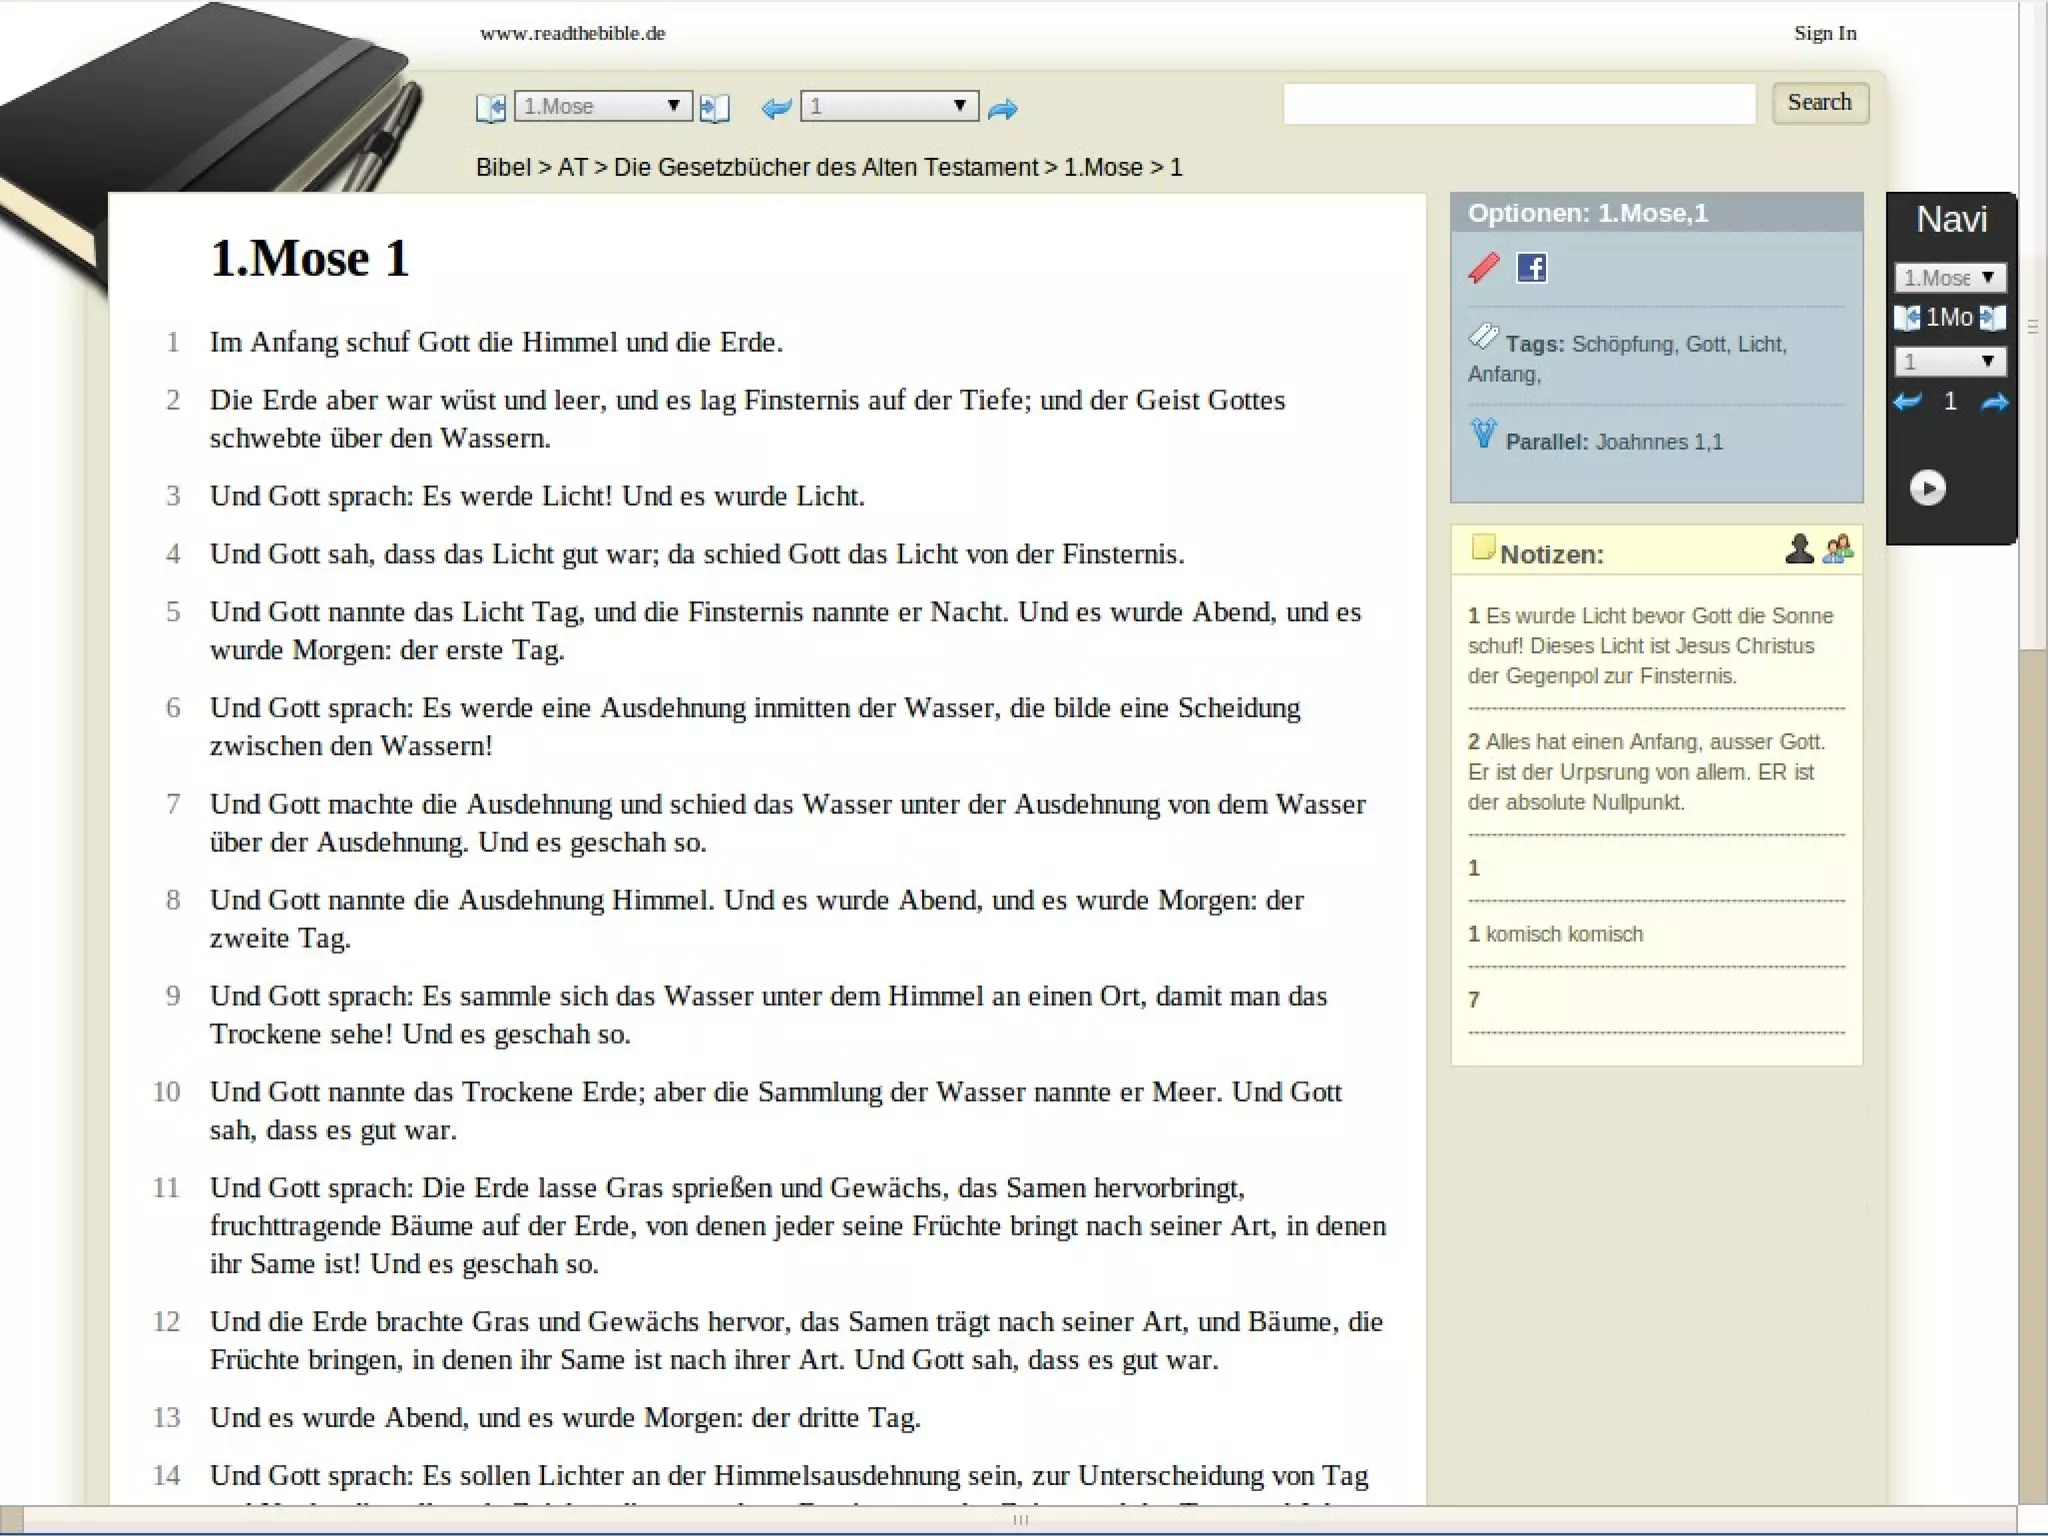Click previous chapter arrow in Navi panel

click(x=1907, y=402)
